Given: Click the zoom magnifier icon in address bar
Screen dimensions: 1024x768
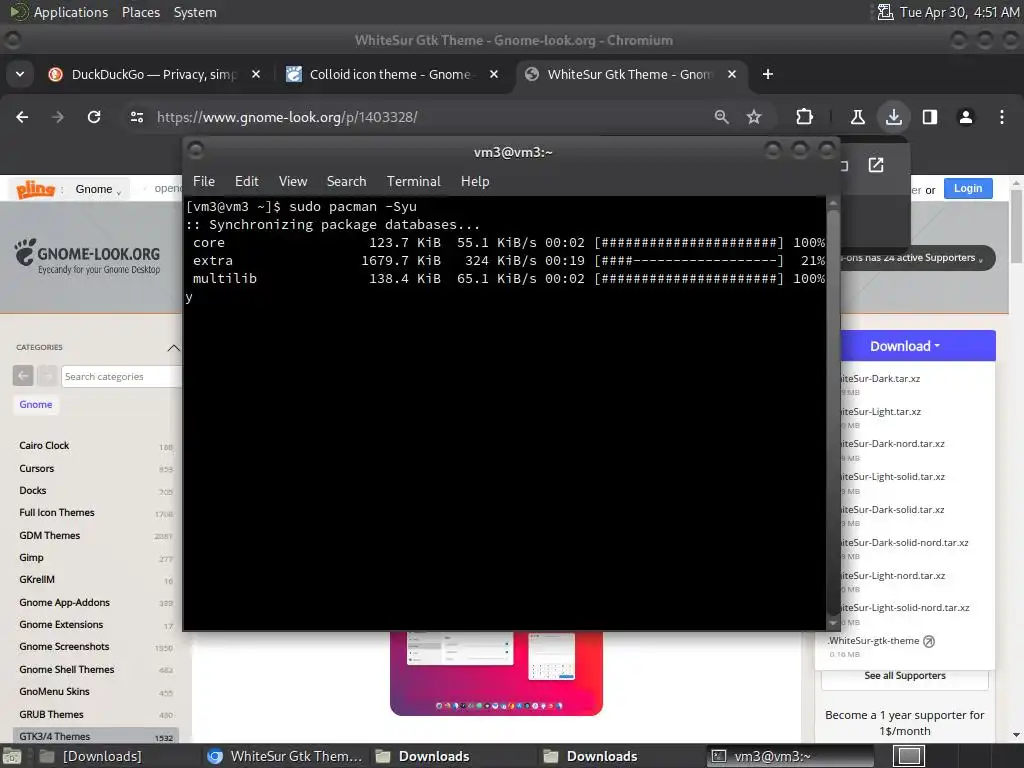Looking at the screenshot, I should pyautogui.click(x=722, y=117).
